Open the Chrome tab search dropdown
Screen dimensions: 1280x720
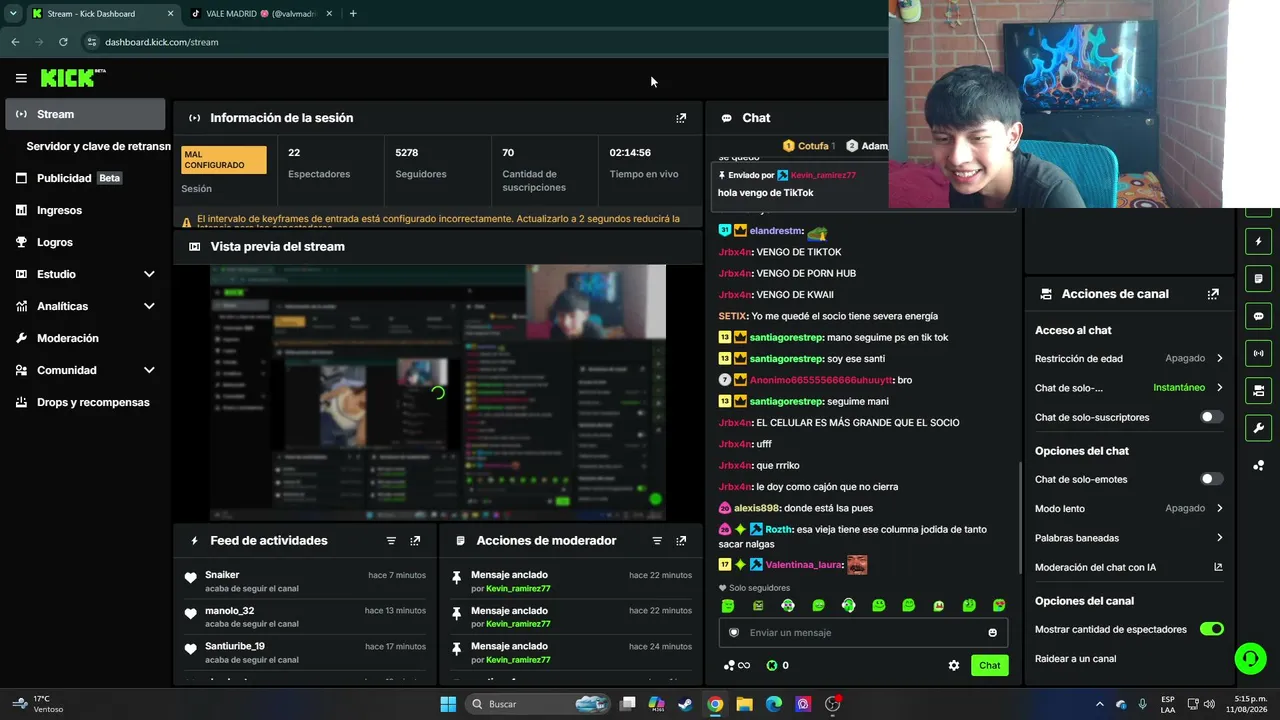pyautogui.click(x=13, y=14)
